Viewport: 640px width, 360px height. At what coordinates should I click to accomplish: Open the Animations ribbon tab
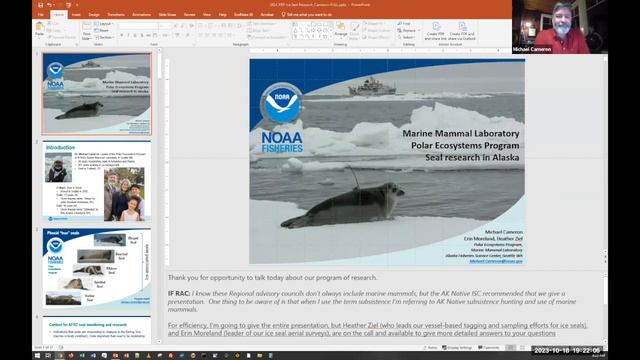point(141,15)
